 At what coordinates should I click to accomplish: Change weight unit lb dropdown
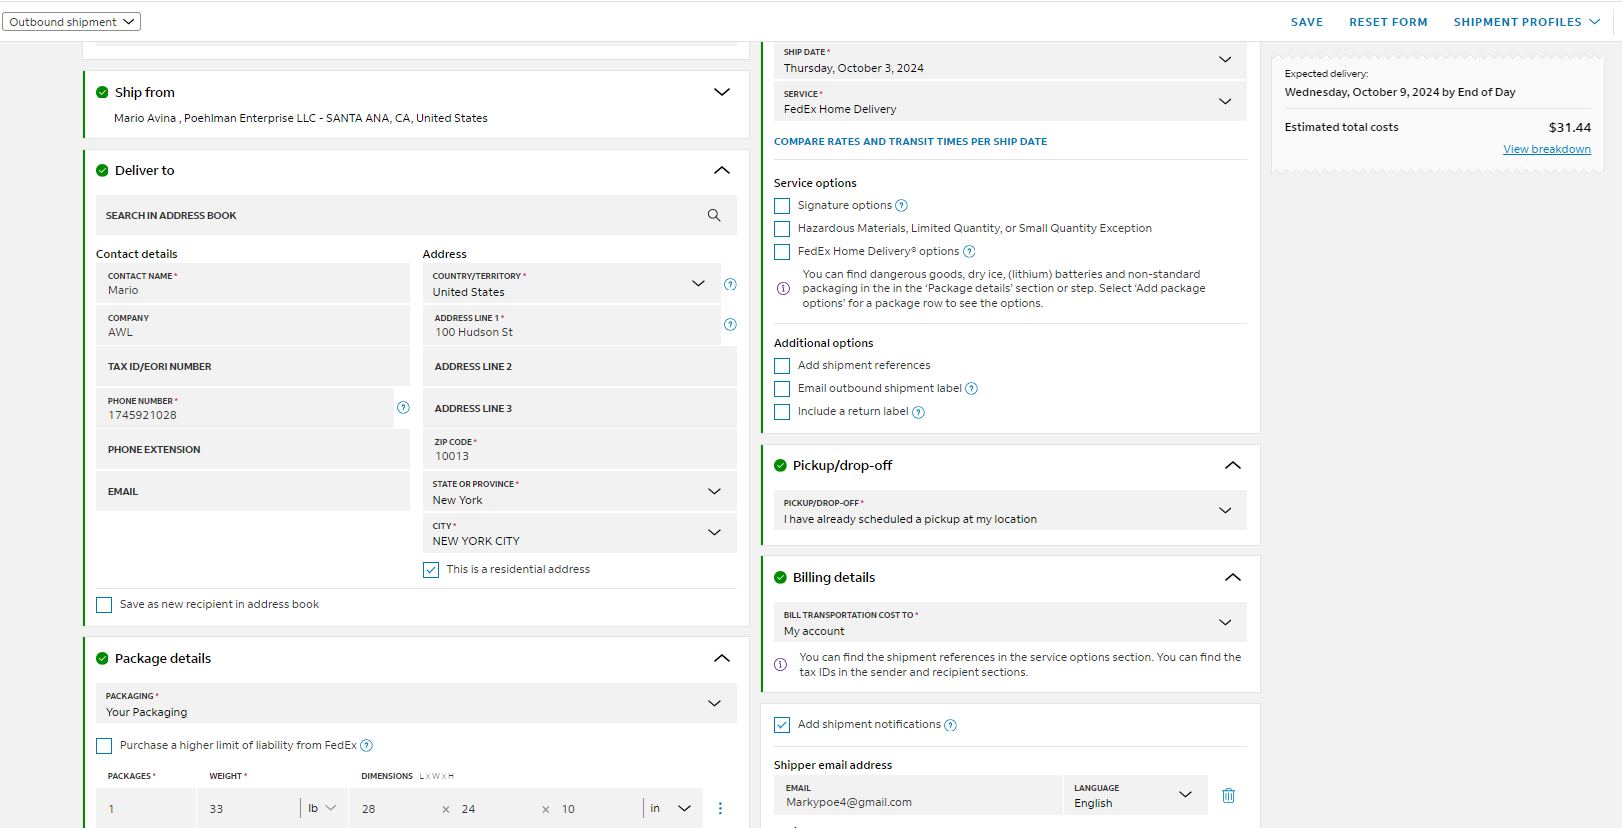[322, 808]
